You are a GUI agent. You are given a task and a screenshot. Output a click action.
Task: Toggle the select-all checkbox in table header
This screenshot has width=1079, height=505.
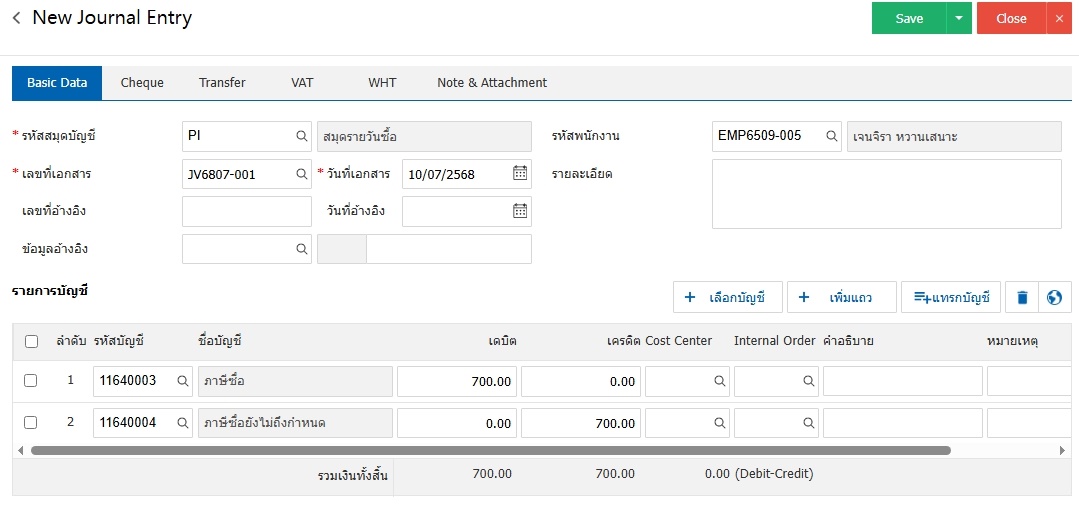pyautogui.click(x=31, y=341)
